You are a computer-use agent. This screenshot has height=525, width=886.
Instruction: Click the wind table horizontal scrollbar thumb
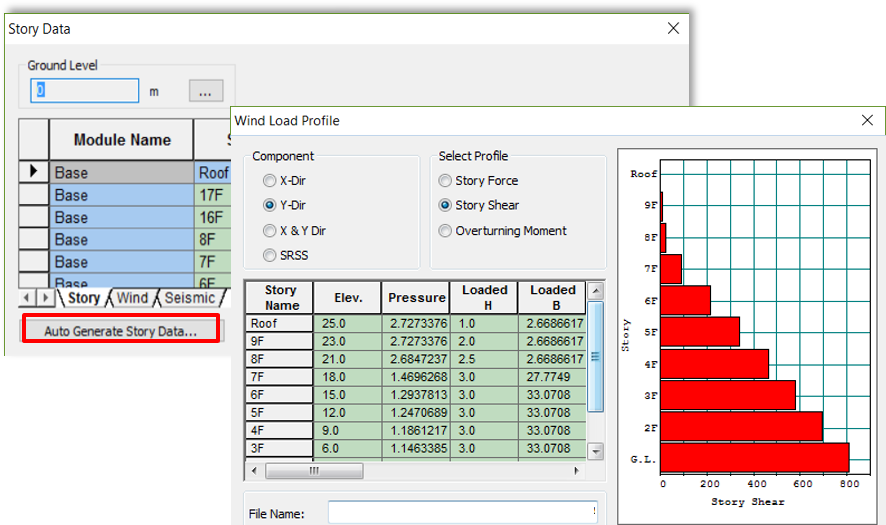pyautogui.click(x=314, y=471)
